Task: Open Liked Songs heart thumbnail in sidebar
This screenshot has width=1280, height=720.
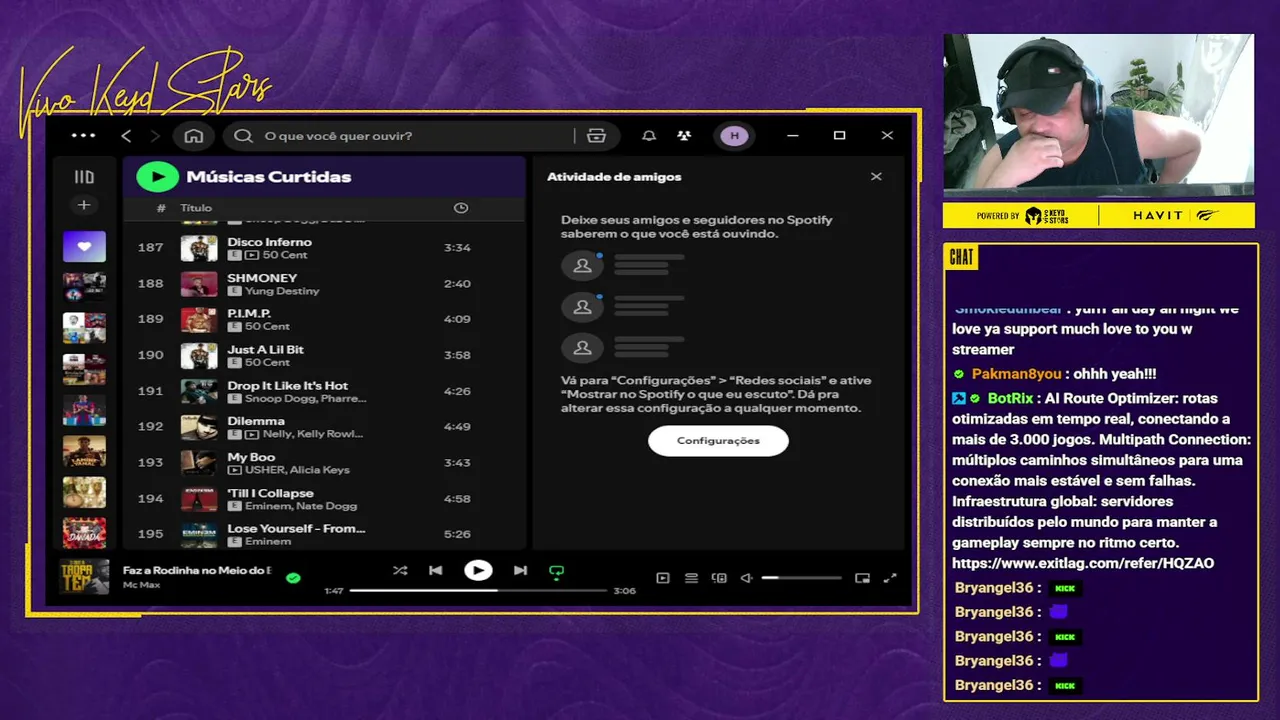Action: click(x=84, y=246)
